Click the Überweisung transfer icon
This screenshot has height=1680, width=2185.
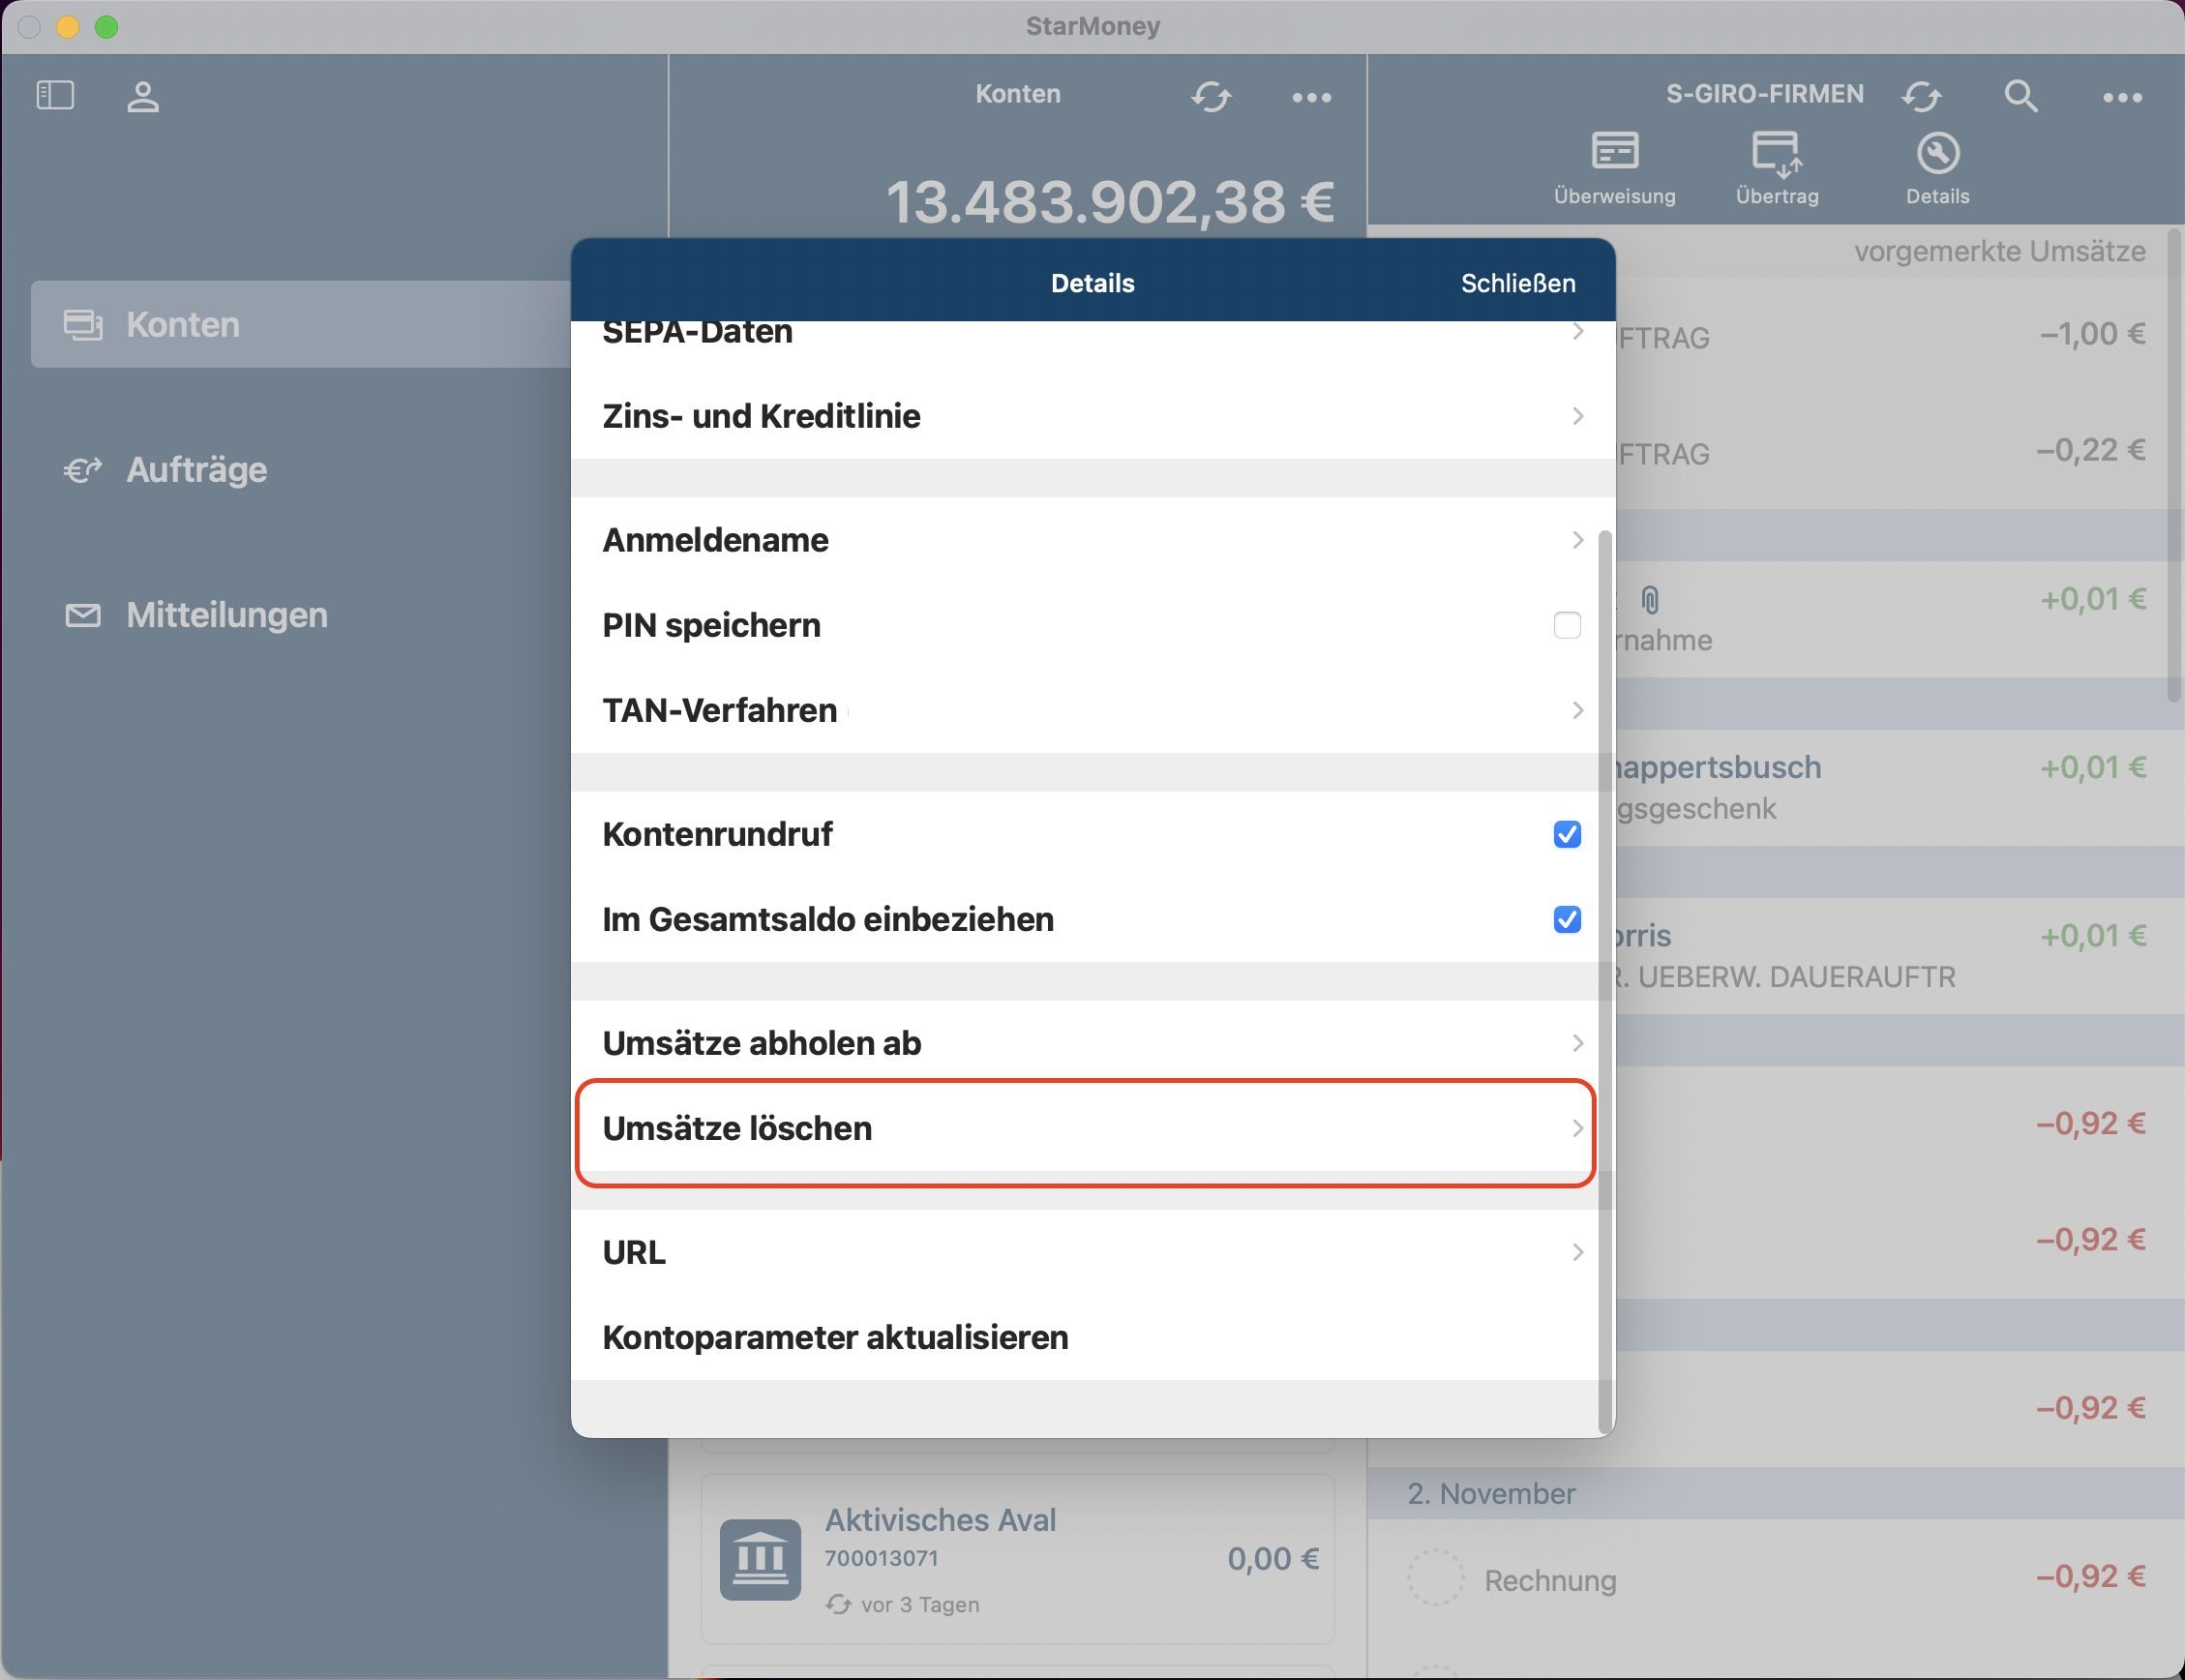[1614, 152]
